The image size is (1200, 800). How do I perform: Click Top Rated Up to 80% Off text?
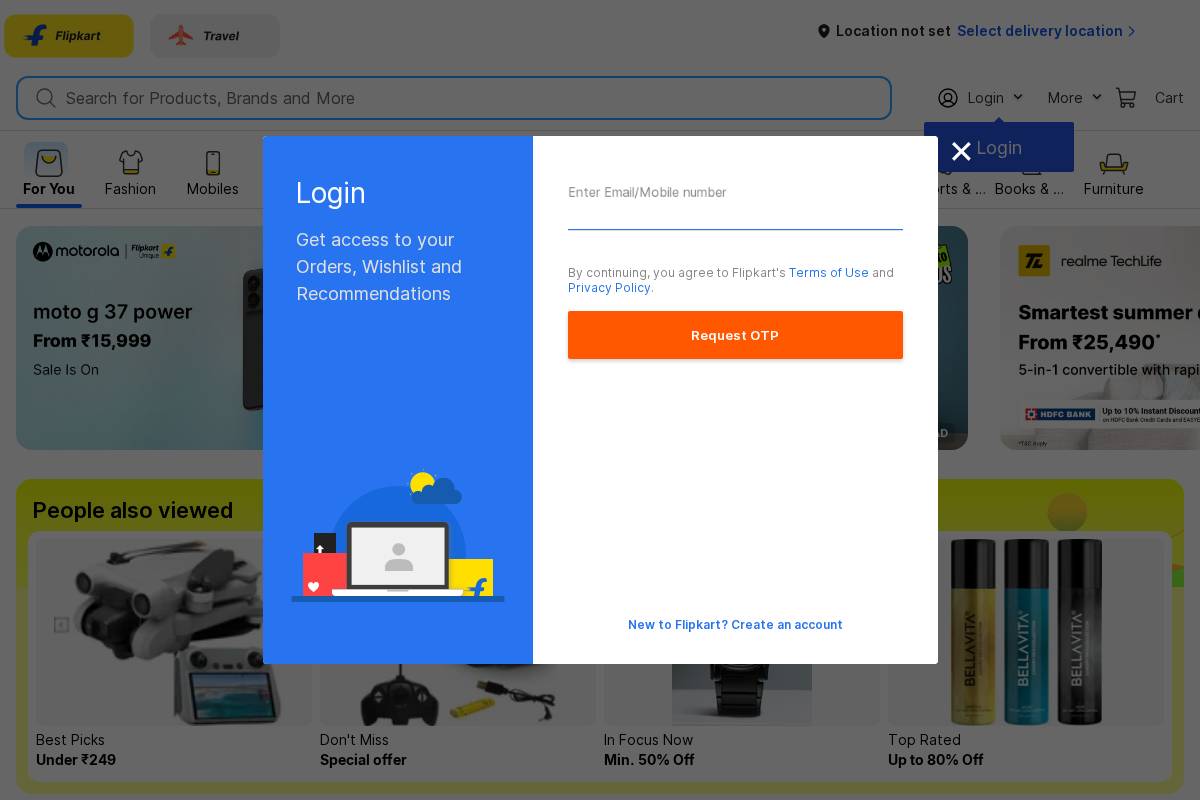coord(936,750)
